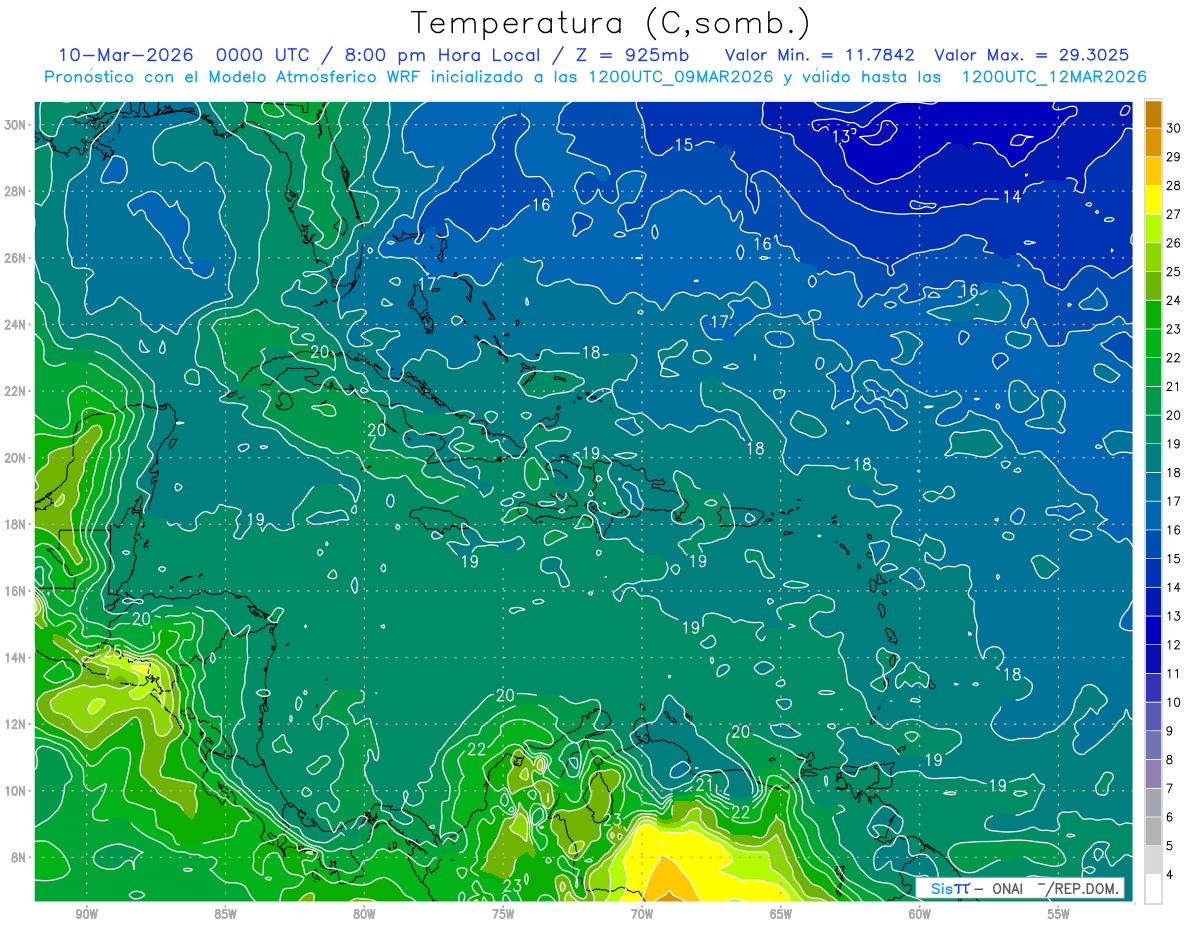
Task: Click the color scale label "30"
Action: (1174, 128)
